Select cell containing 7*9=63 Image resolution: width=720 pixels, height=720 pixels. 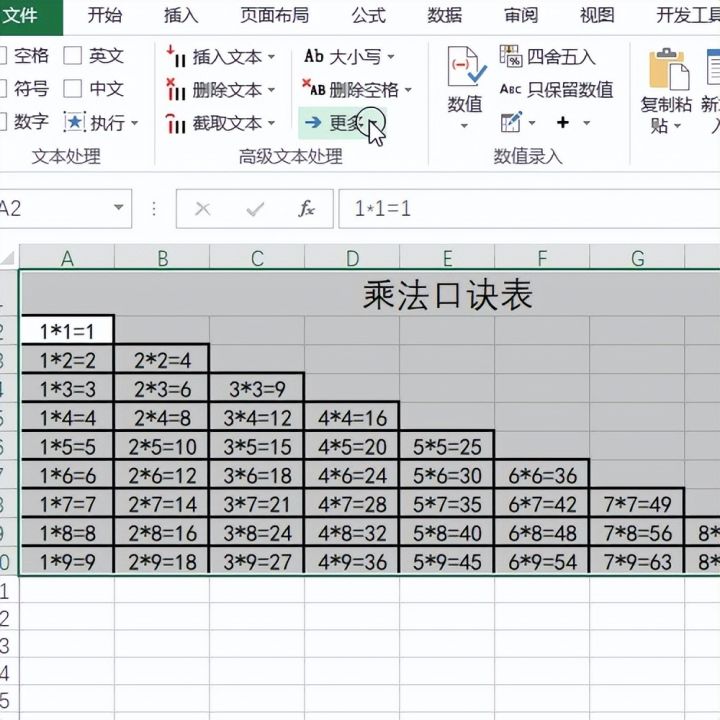click(x=637, y=561)
